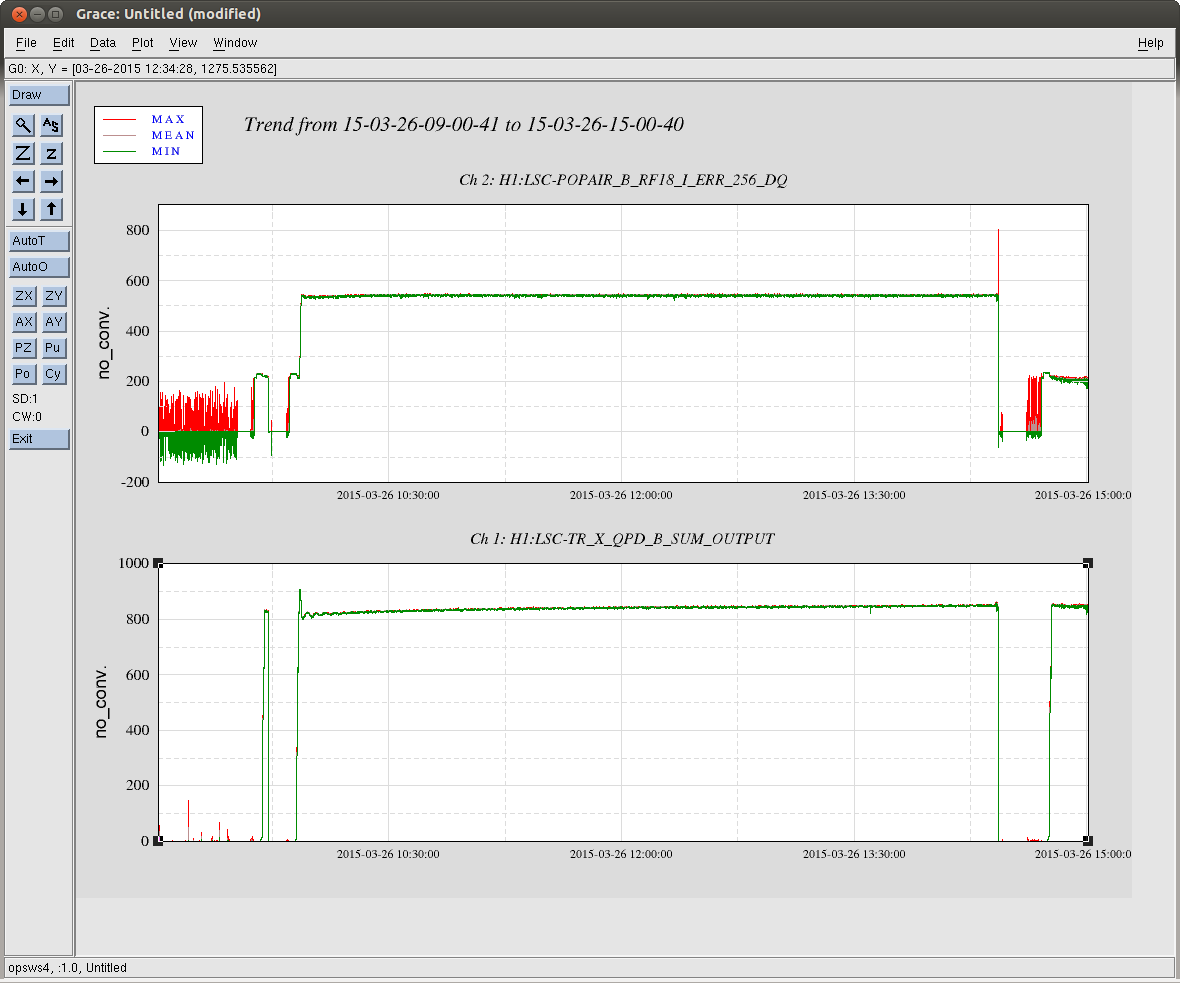Viewport: 1180px width, 983px height.
Task: Open the Edit menu
Action: coord(63,43)
